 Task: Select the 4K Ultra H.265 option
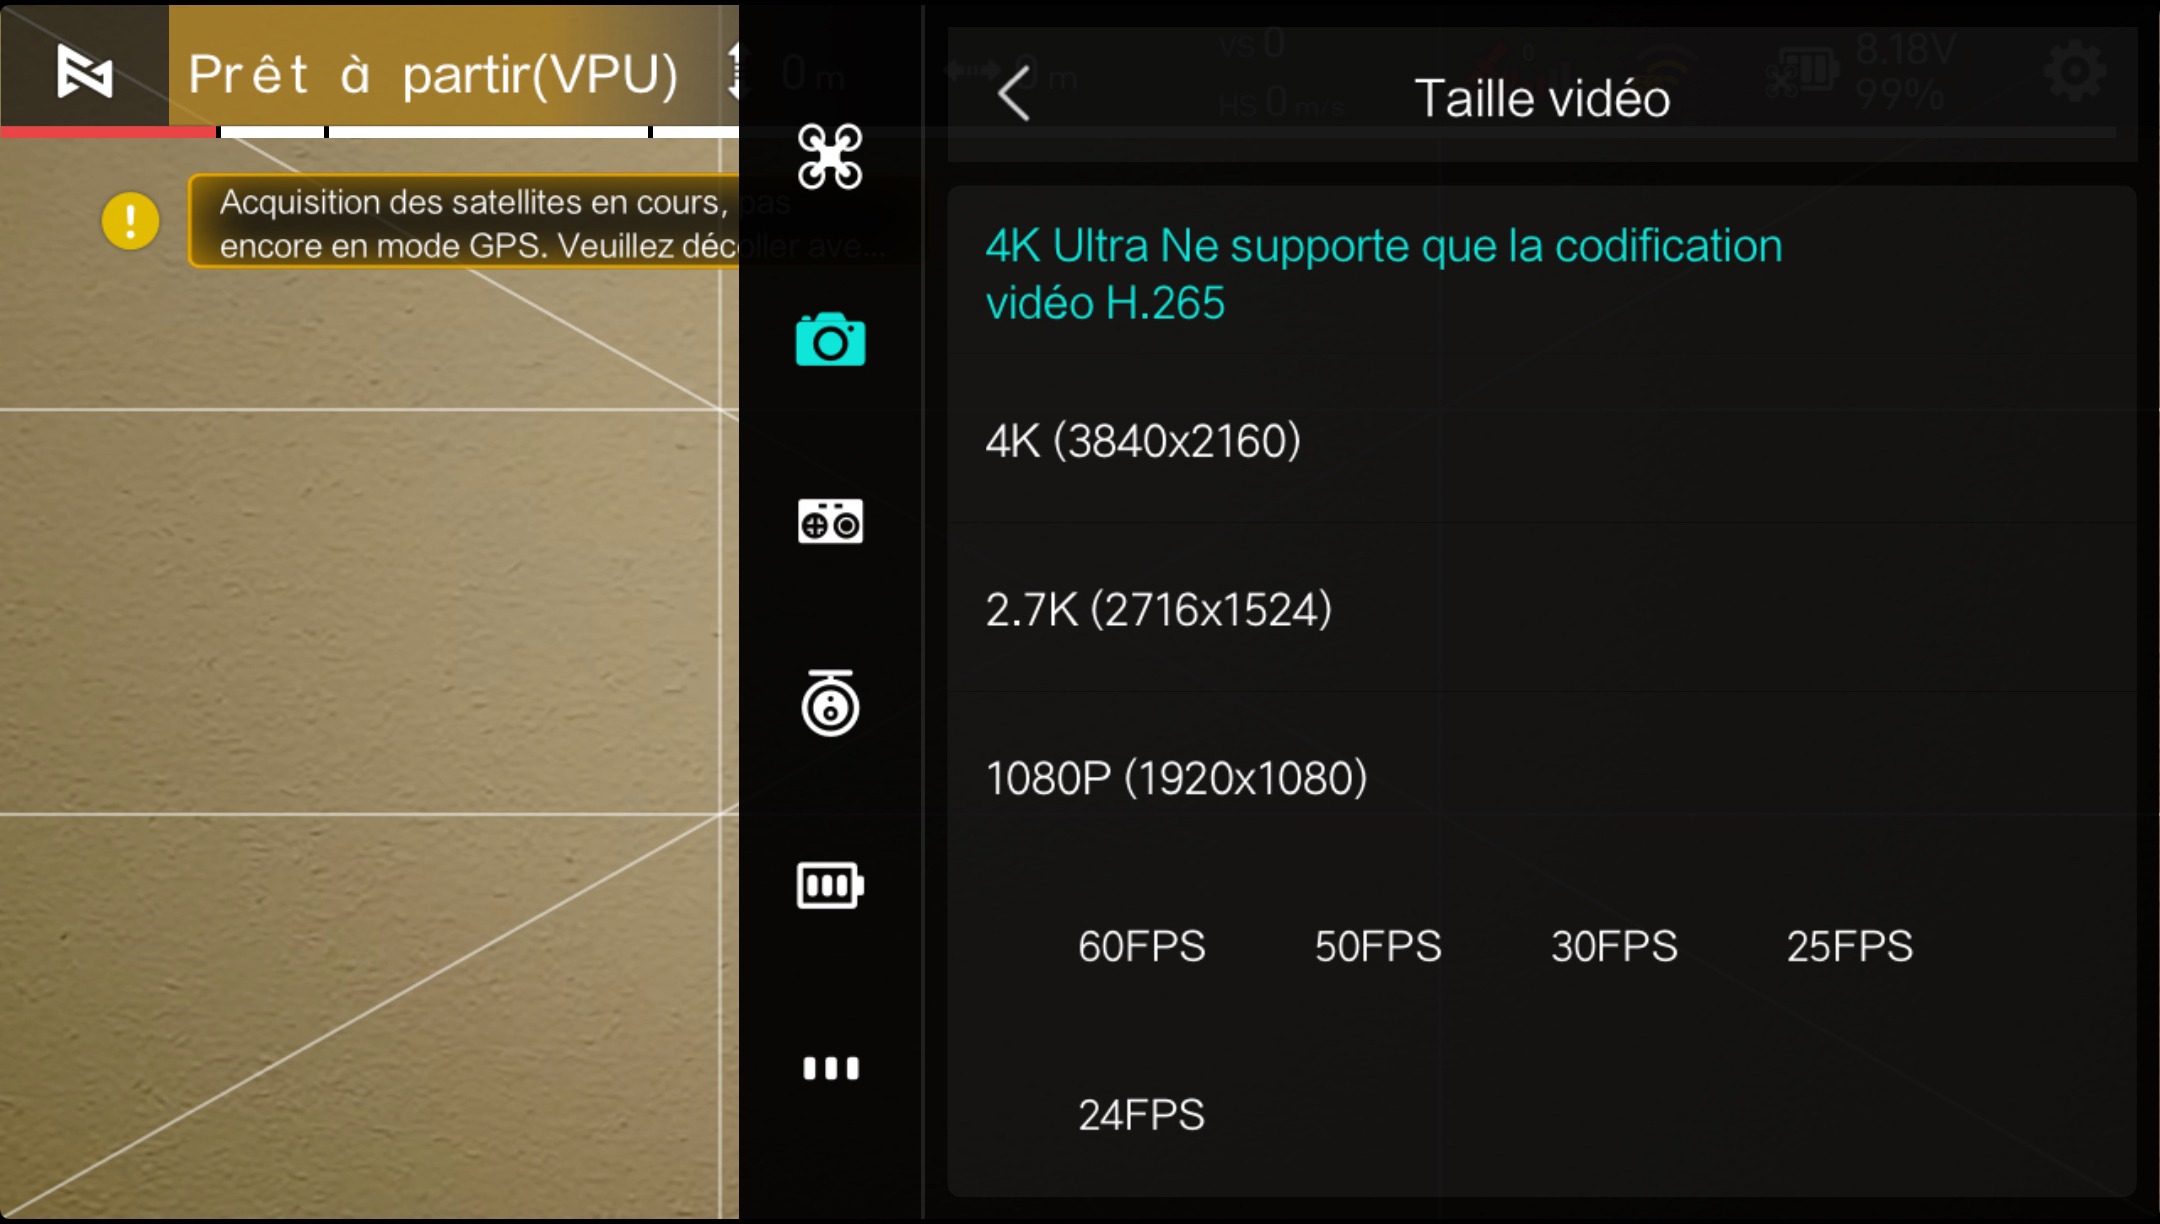(x=1541, y=273)
